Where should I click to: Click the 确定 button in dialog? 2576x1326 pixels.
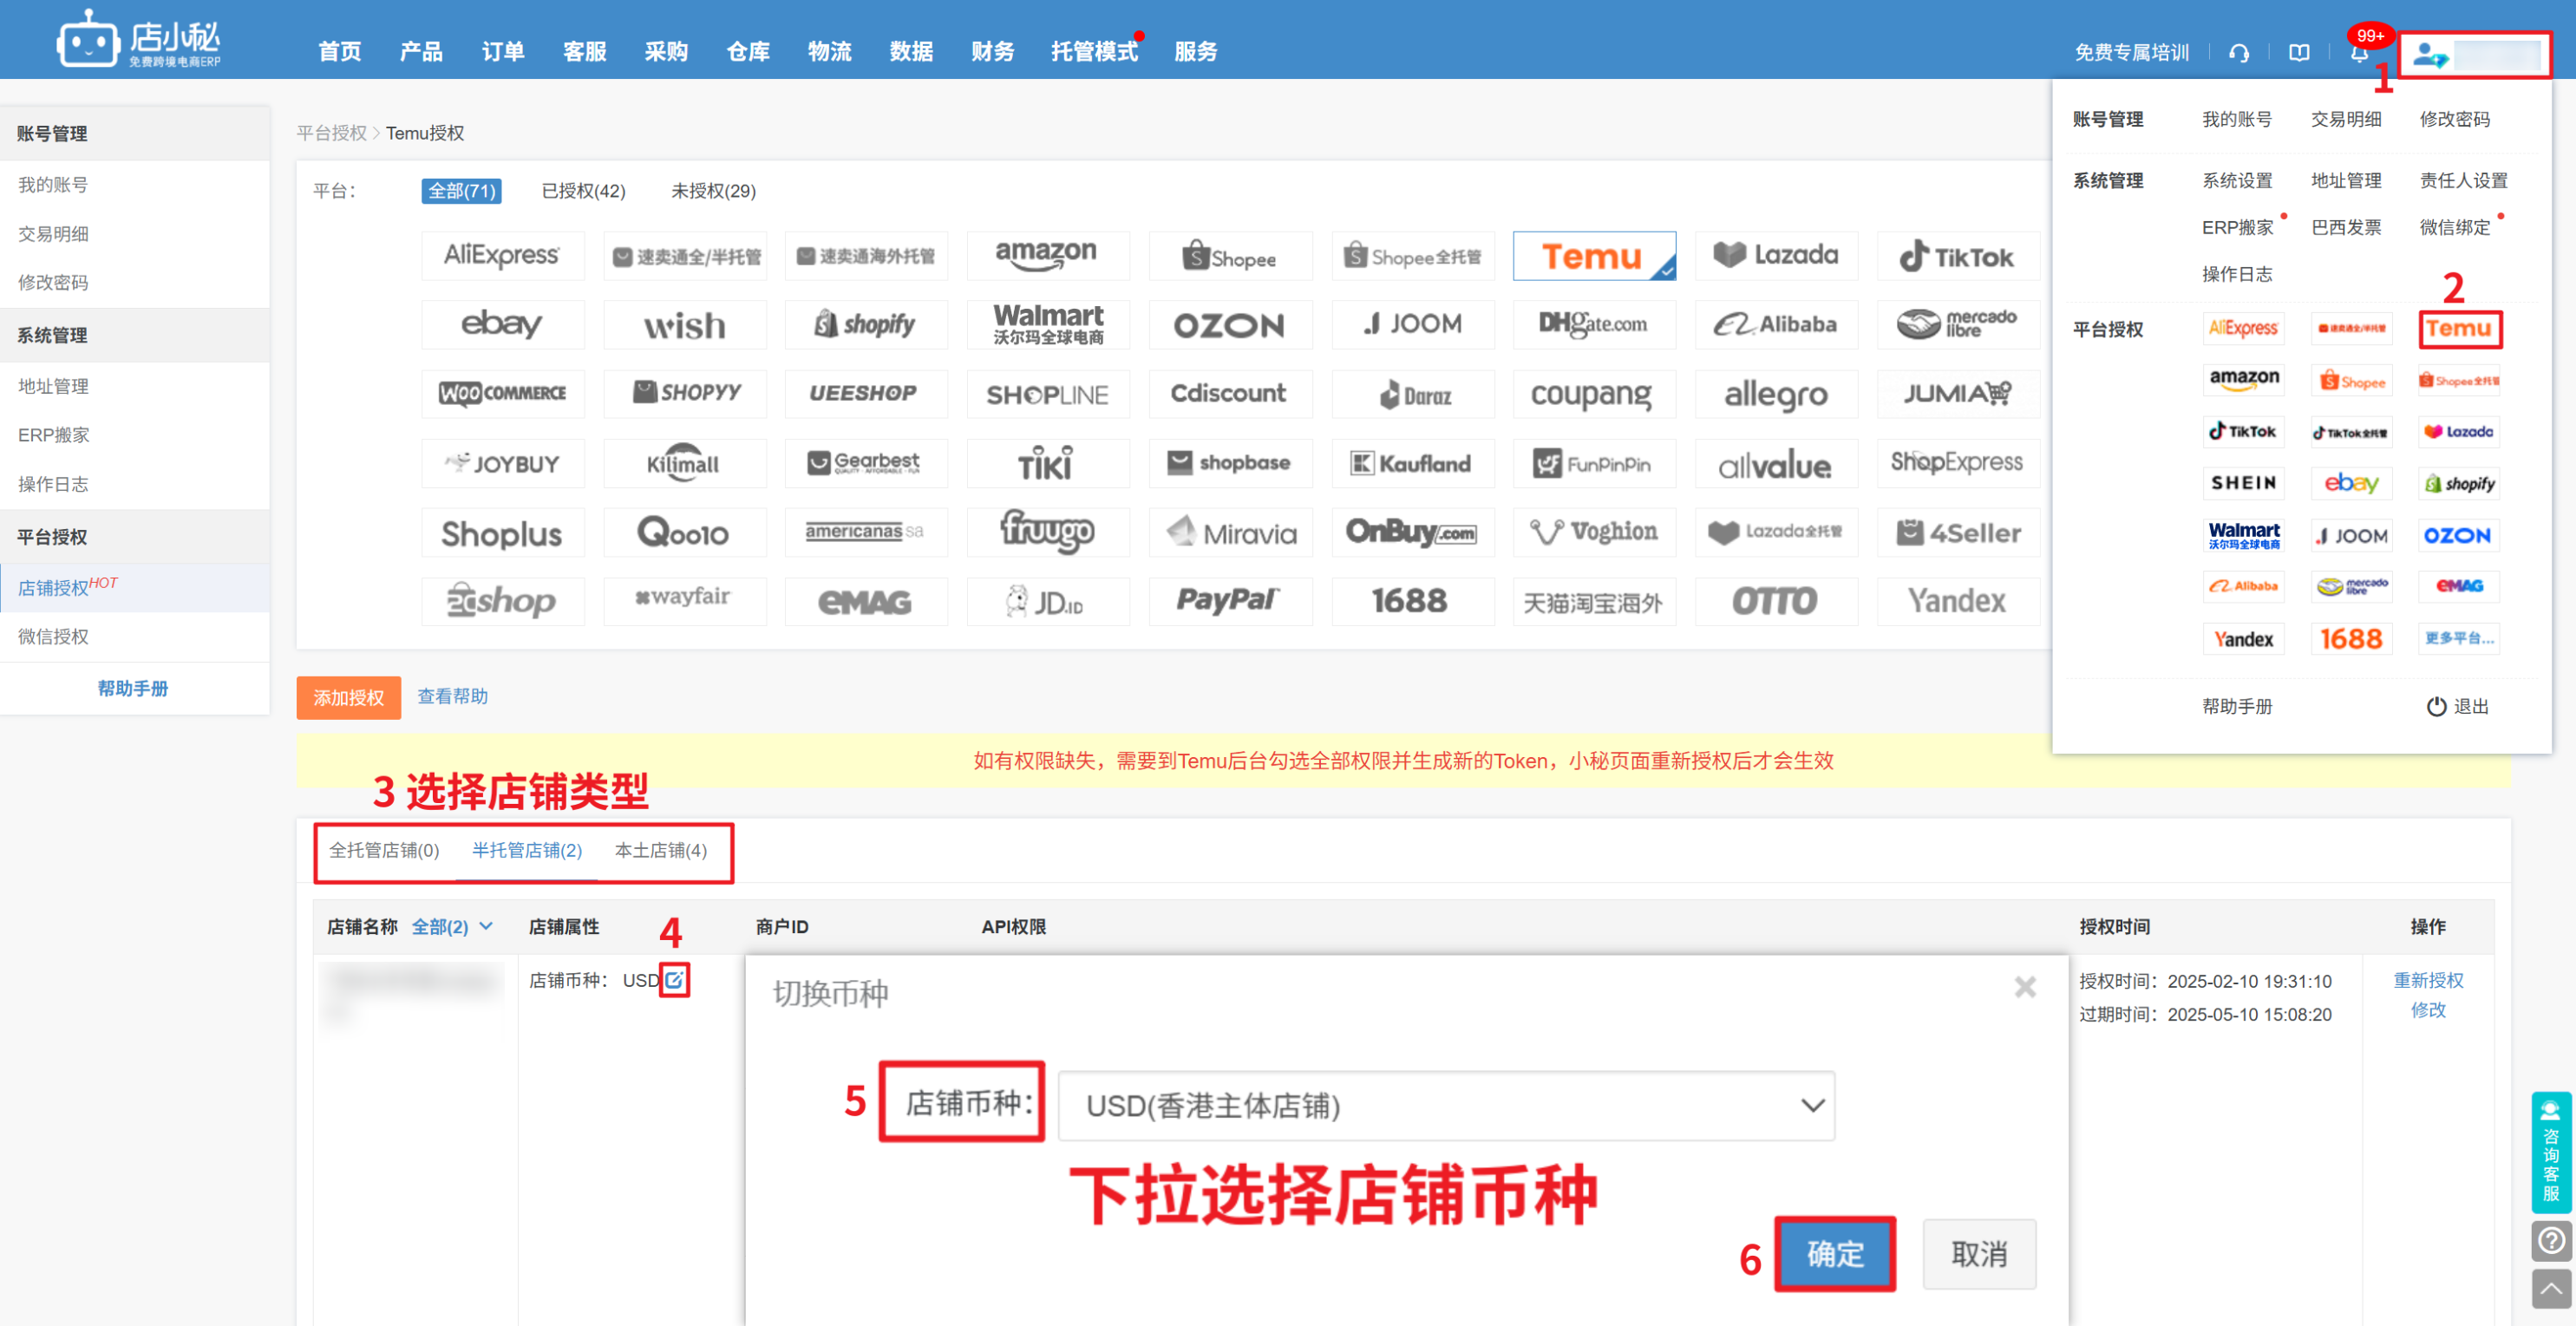point(1835,1253)
